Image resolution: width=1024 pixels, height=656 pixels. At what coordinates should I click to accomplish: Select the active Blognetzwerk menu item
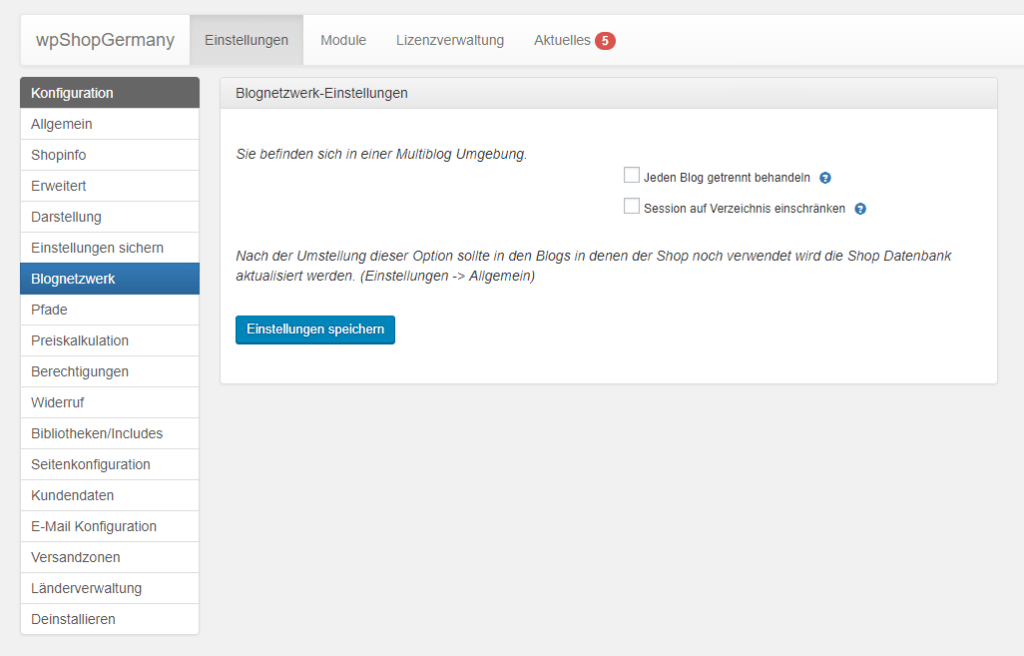[x=110, y=279]
